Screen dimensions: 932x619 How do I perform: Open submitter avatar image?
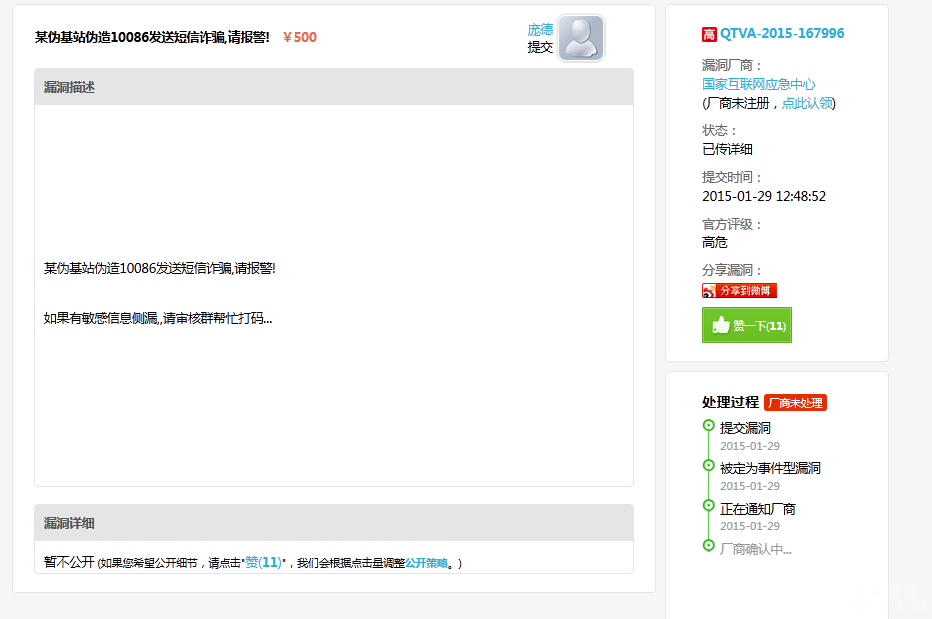581,38
